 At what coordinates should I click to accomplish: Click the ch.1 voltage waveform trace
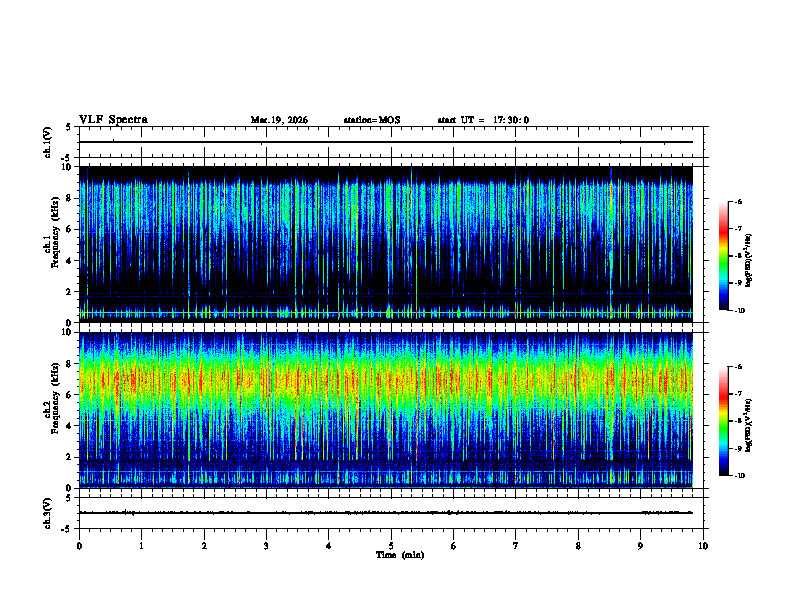pyautogui.click(x=386, y=142)
